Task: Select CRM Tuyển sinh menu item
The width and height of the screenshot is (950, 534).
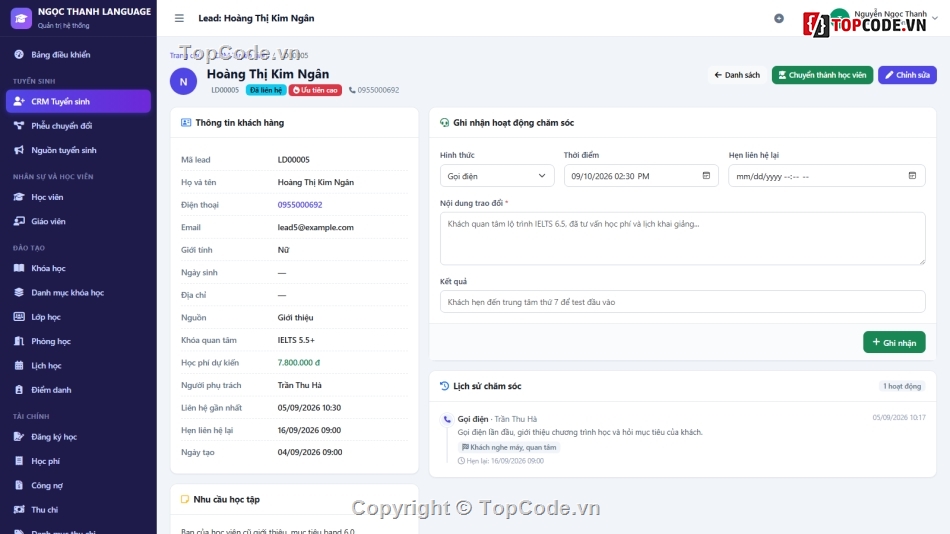Action: (78, 101)
